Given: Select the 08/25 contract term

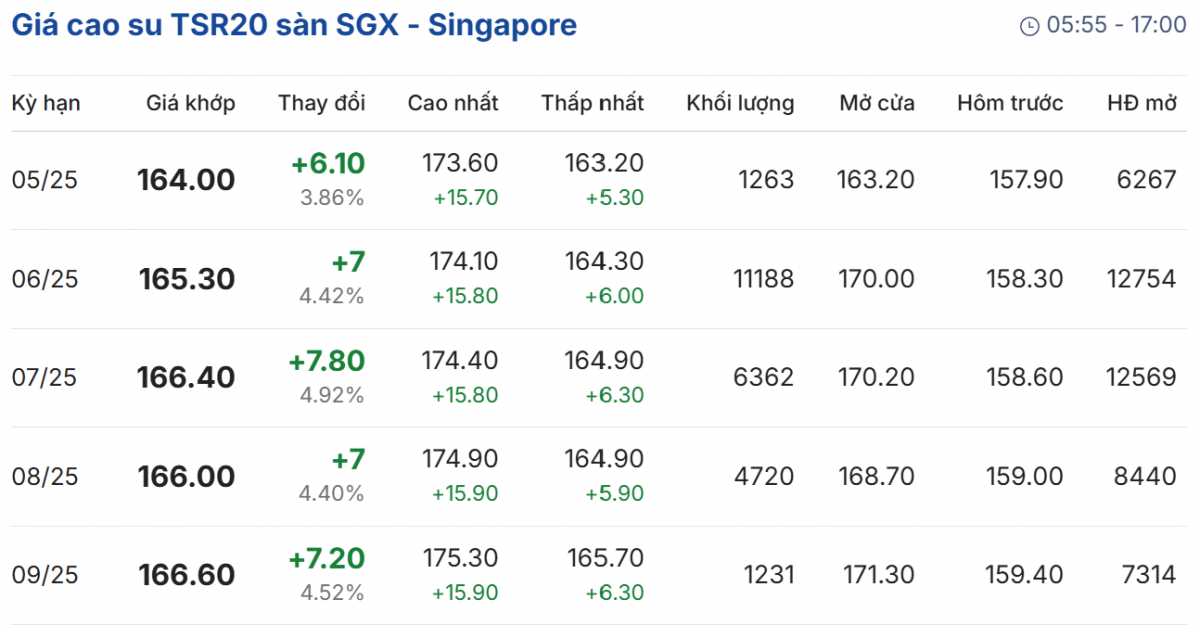Looking at the screenshot, I should [x=45, y=477].
